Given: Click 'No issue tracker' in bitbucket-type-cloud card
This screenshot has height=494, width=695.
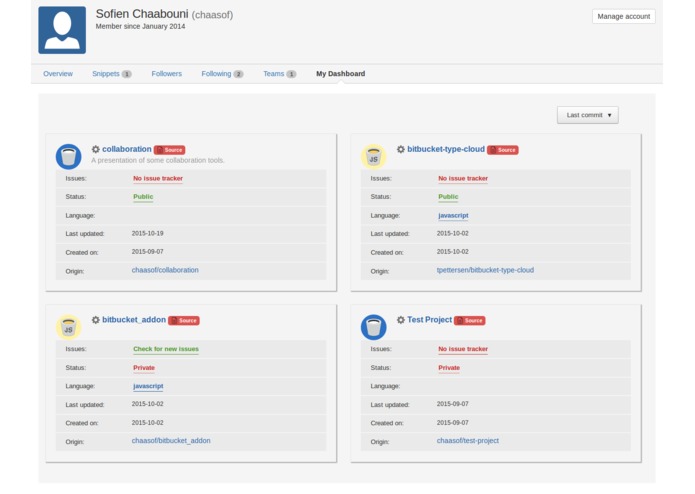Looking at the screenshot, I should point(463,179).
